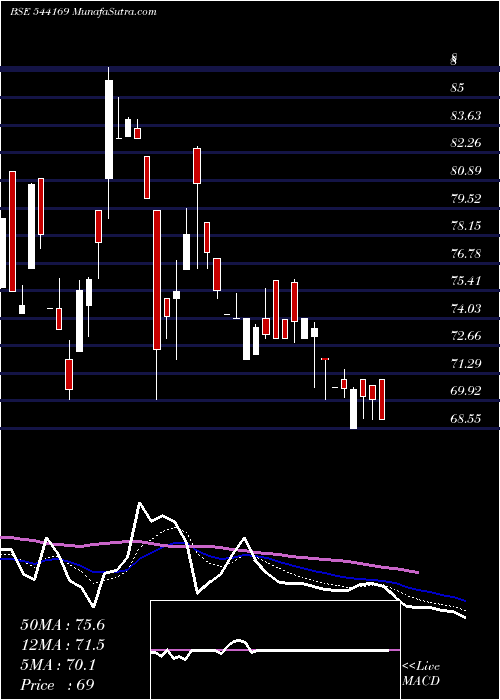This screenshot has width=500, height=700.
Task: Click the 79.52 price axis label
Action: click(x=466, y=198)
